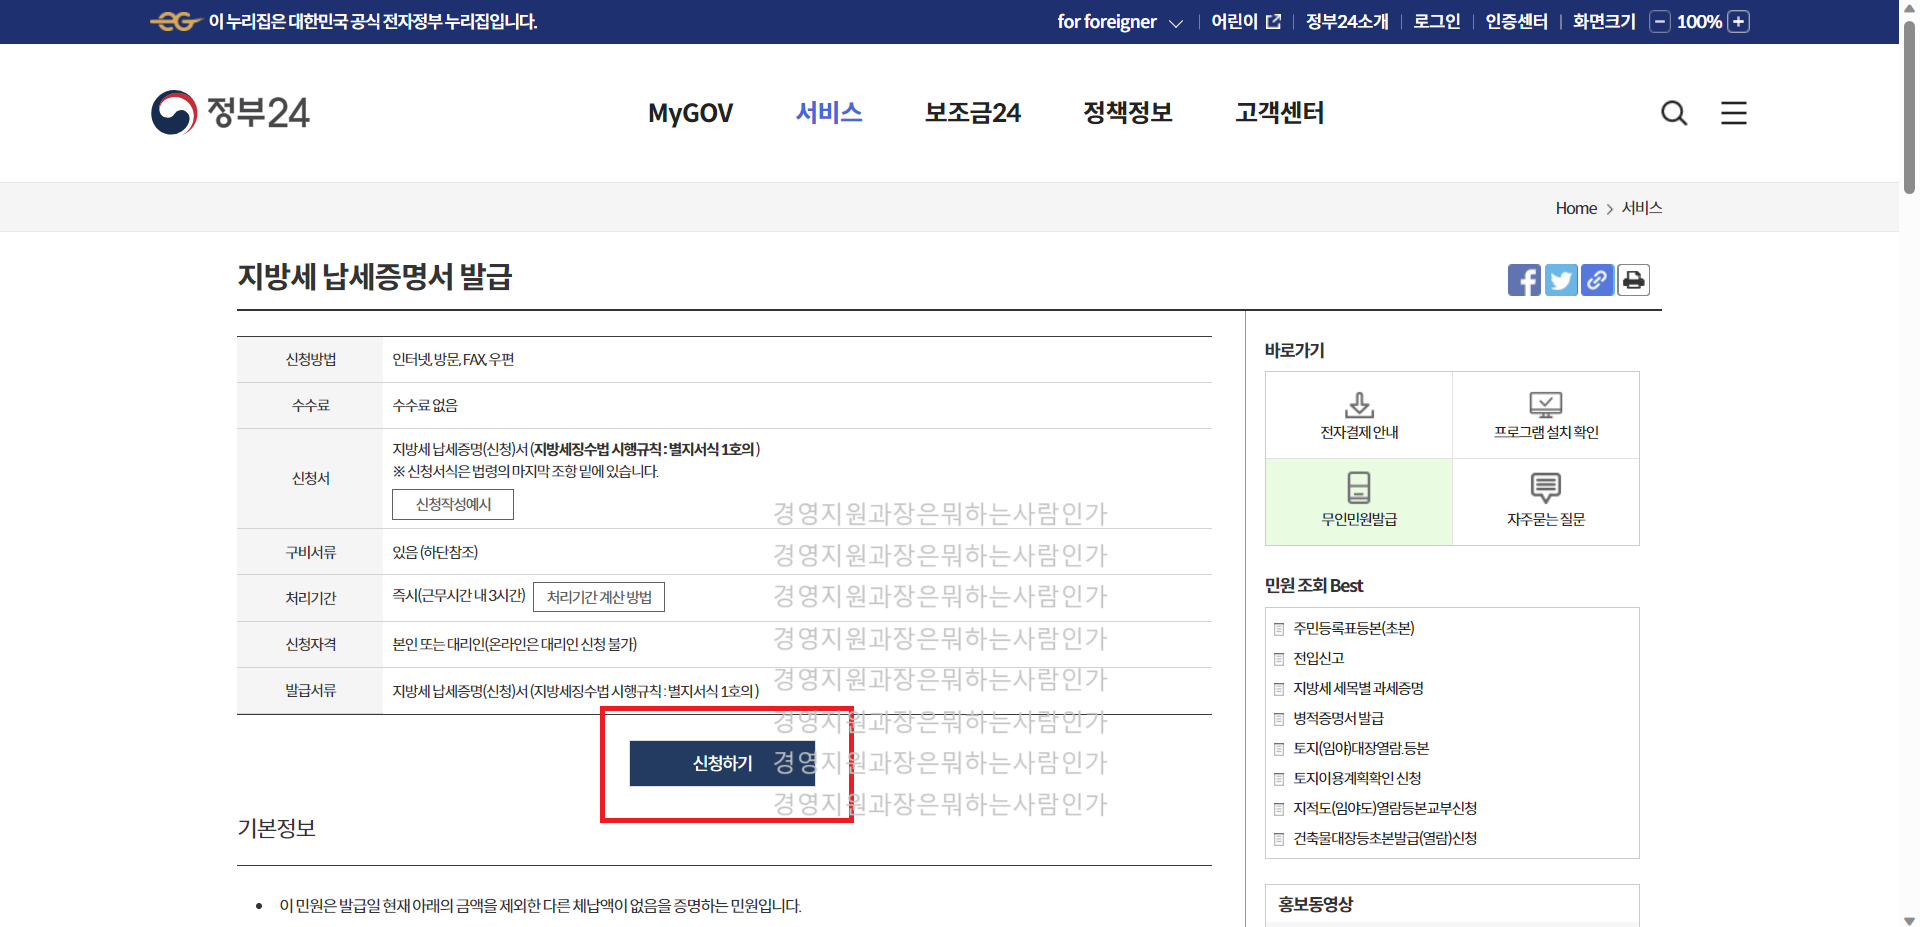Copy the page URL link icon
Image resolution: width=1920 pixels, height=927 pixels.
1596,280
